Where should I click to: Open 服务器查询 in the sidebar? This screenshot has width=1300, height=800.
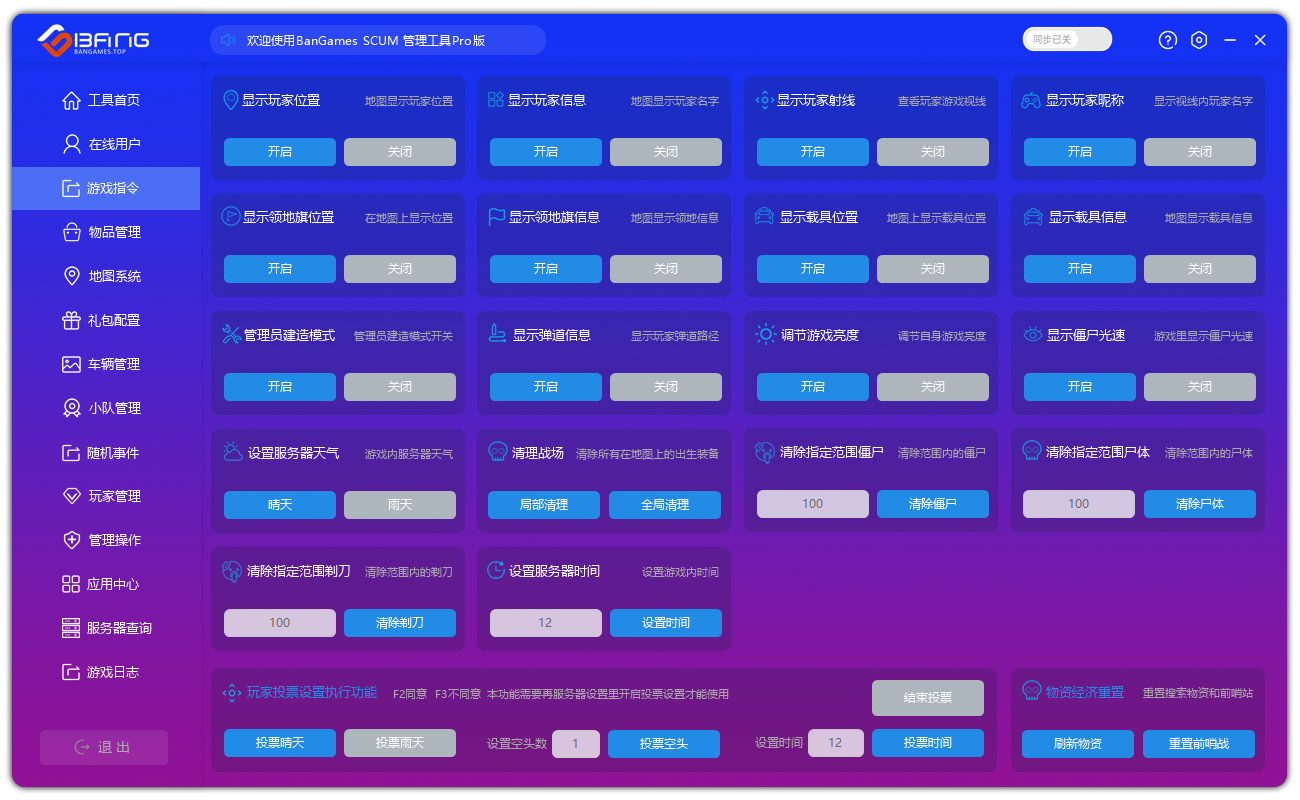(x=119, y=628)
